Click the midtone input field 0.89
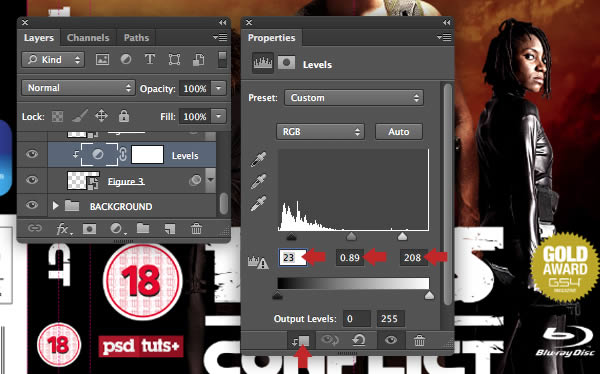The width and height of the screenshot is (600, 374). (349, 258)
